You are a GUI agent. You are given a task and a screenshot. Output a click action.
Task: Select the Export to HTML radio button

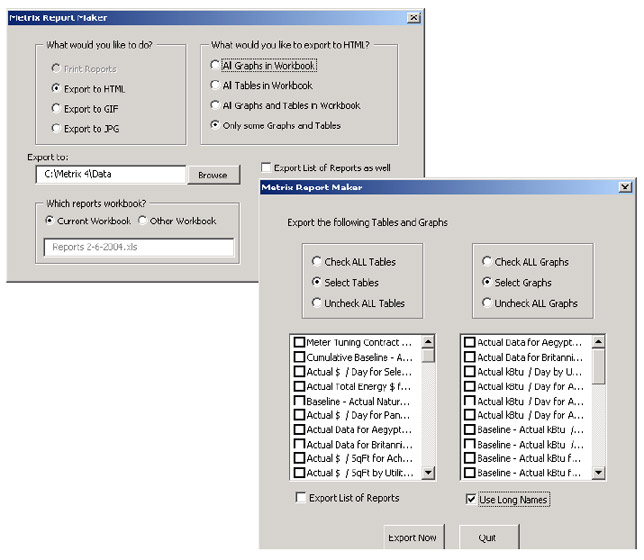click(56, 89)
